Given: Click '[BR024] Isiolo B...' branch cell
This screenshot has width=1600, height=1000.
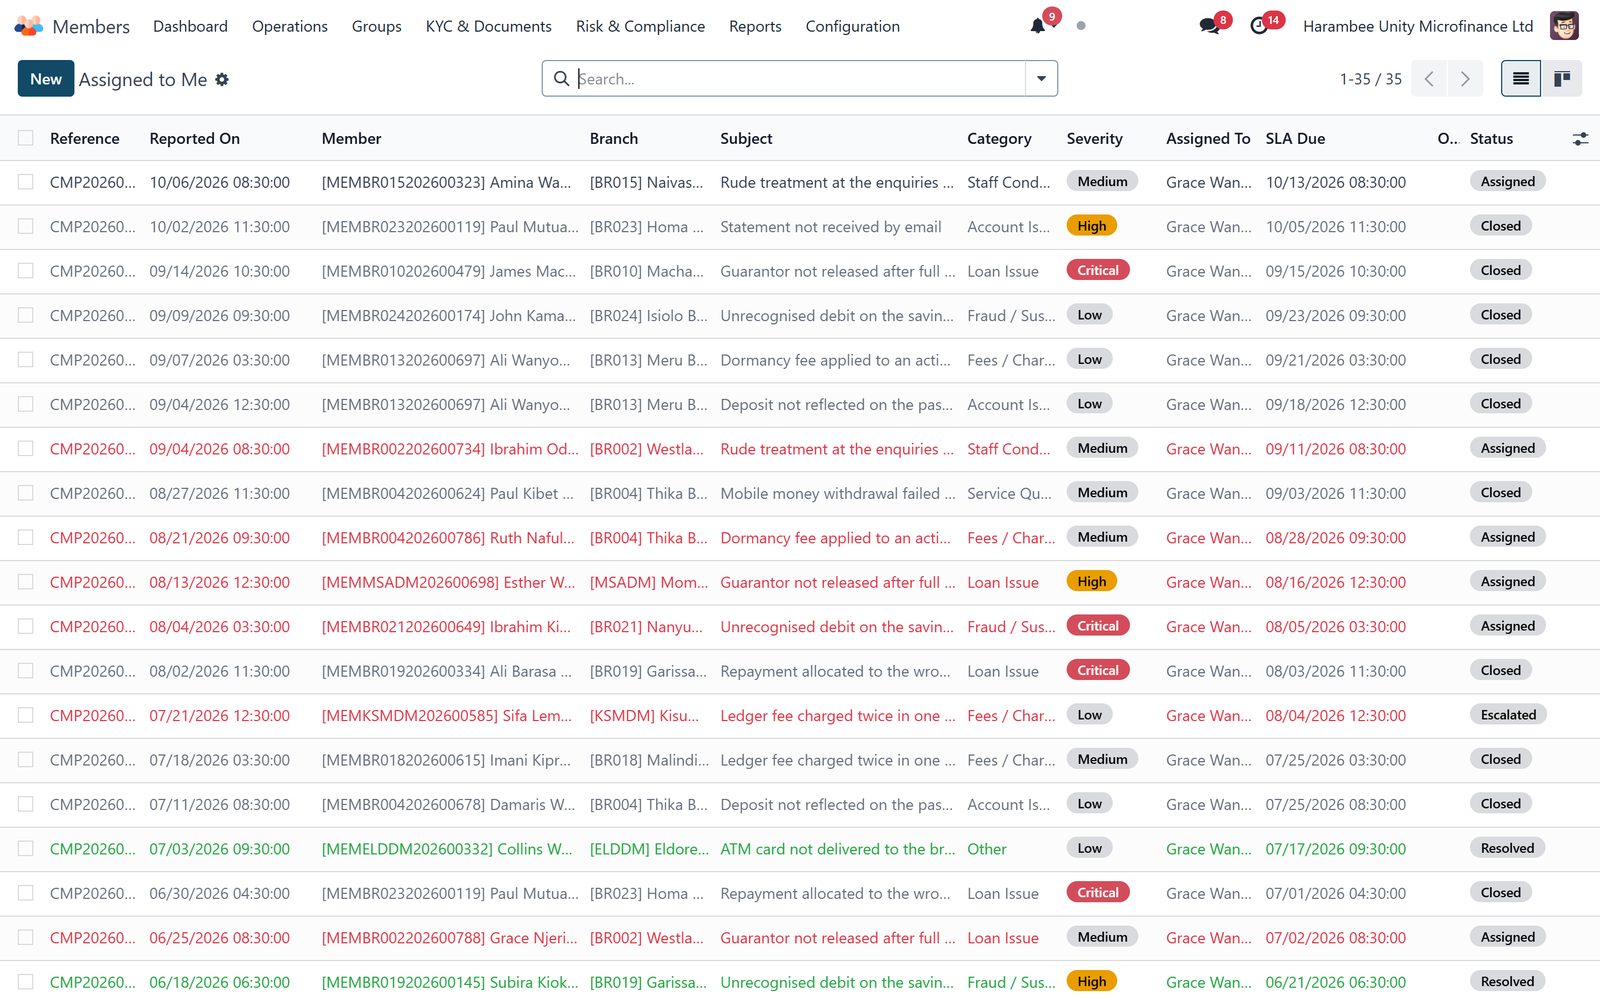Looking at the screenshot, I should click(x=648, y=315).
